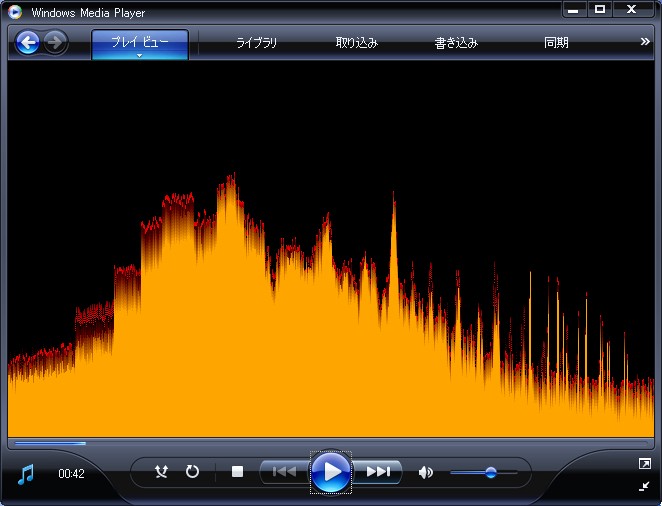This screenshot has width=662, height=506.
Task: Switch to compact mode
Action: coord(644,486)
